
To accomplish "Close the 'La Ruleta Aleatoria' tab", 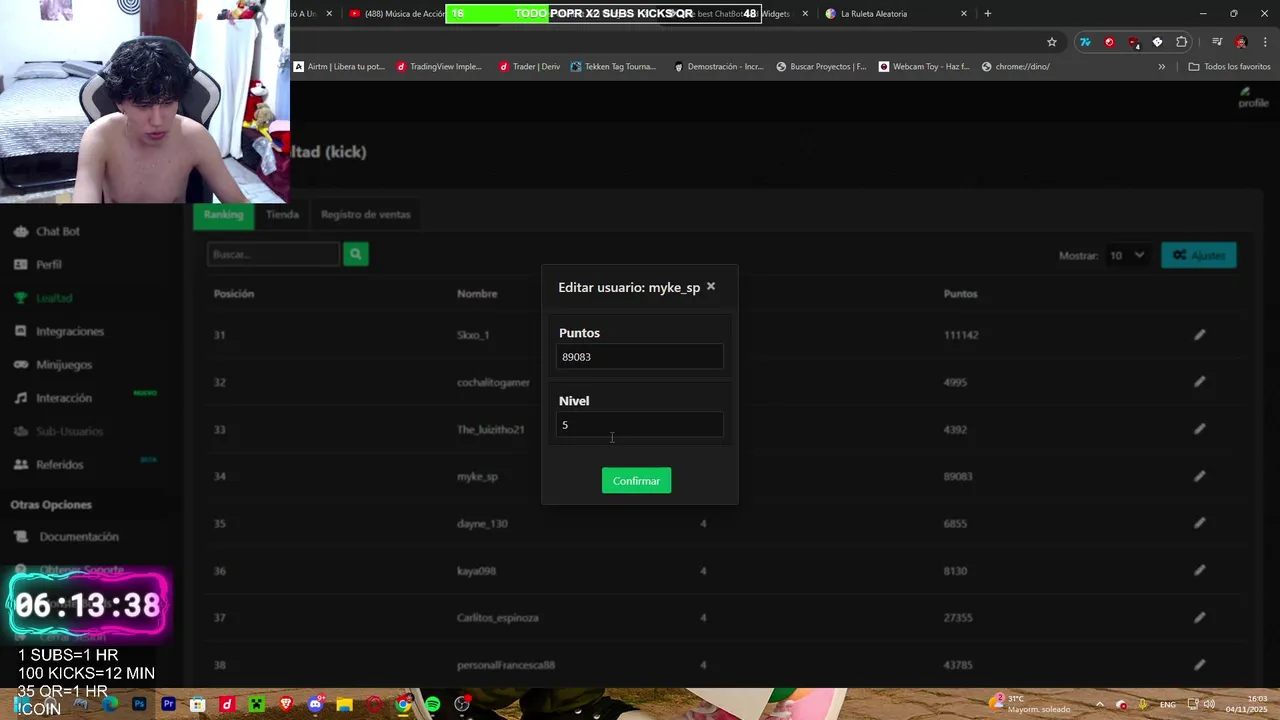I will pos(964,14).
